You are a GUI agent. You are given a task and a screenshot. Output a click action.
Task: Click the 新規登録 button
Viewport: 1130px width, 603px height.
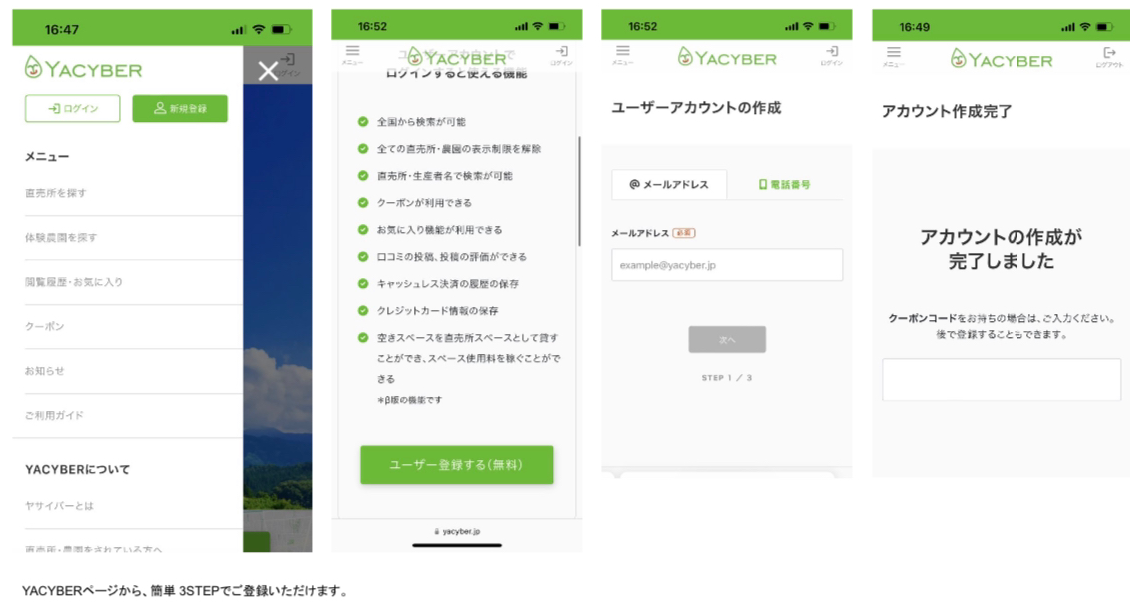coord(180,108)
